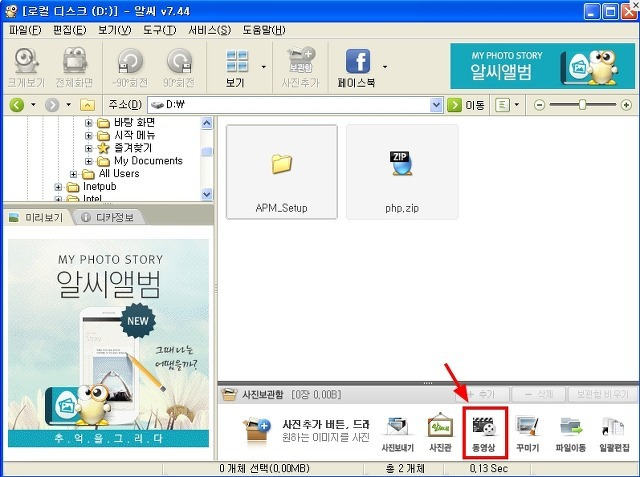Click the 보관함 비우기 empty box button

point(602,395)
